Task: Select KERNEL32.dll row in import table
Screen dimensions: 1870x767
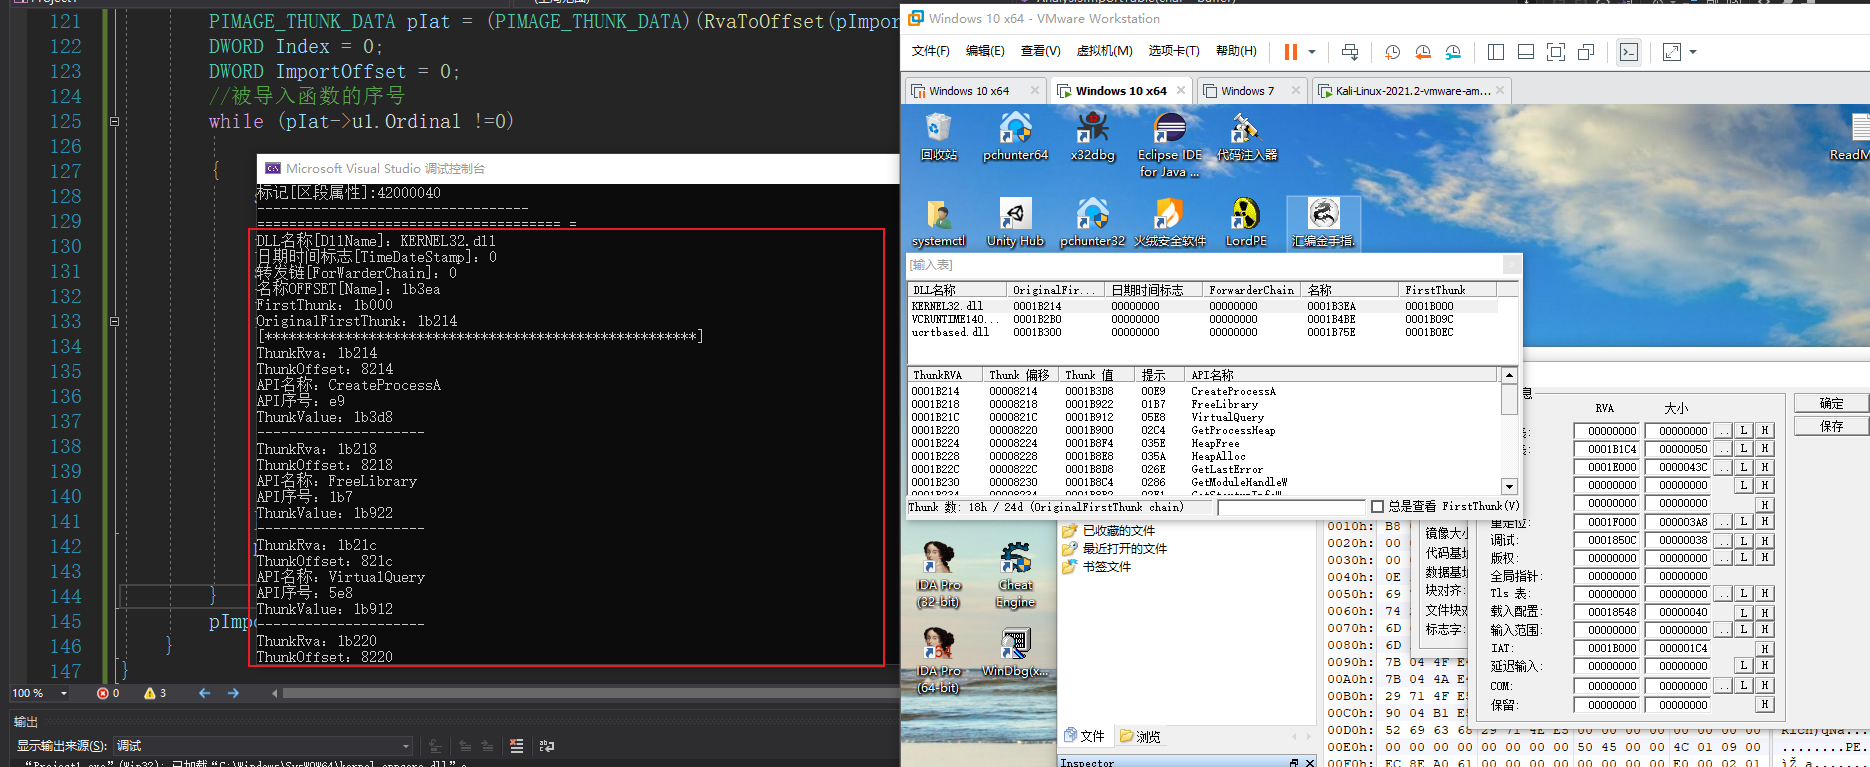Action: [1203, 306]
